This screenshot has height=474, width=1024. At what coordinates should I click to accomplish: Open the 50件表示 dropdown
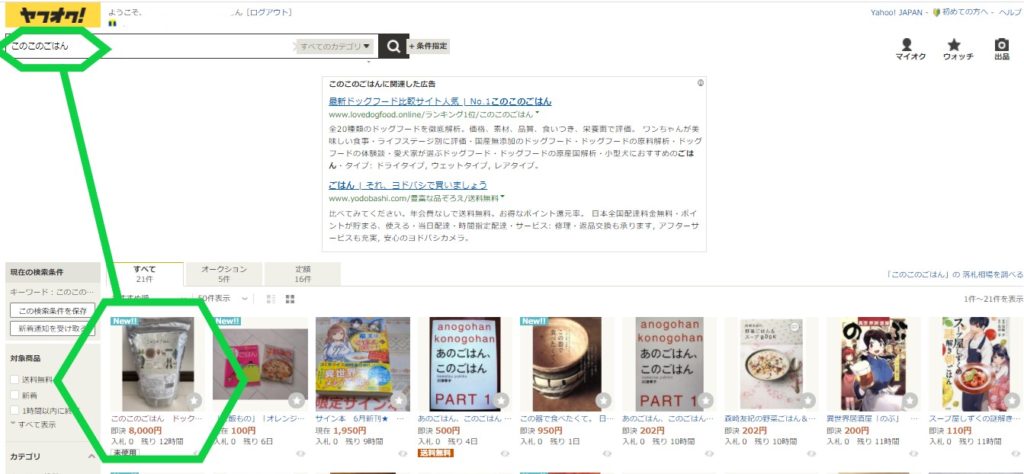[x=223, y=298]
